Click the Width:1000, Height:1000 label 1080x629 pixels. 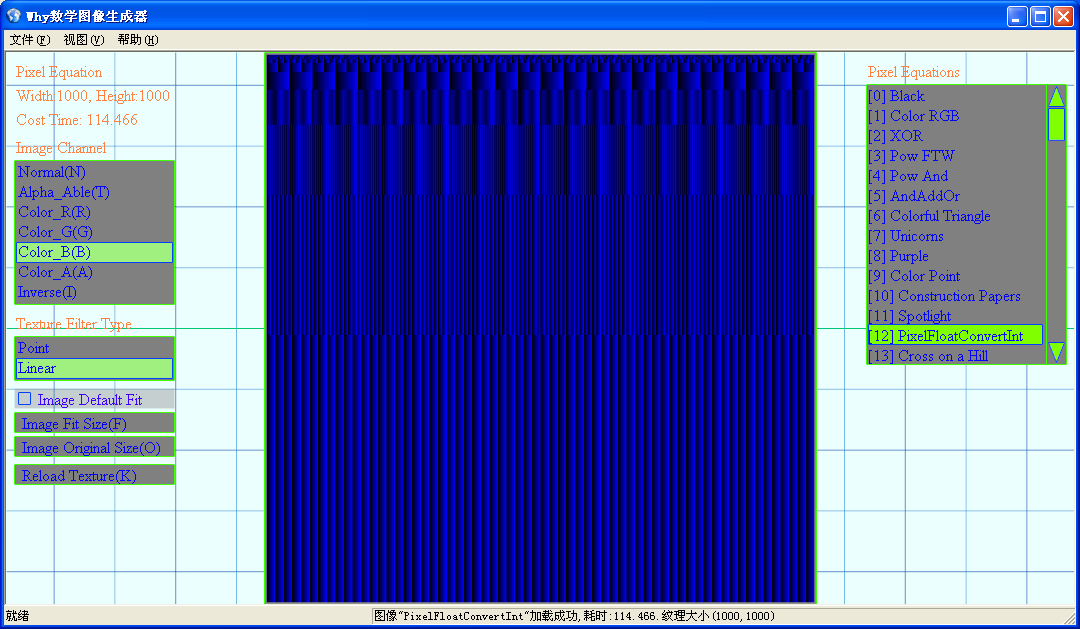click(93, 96)
